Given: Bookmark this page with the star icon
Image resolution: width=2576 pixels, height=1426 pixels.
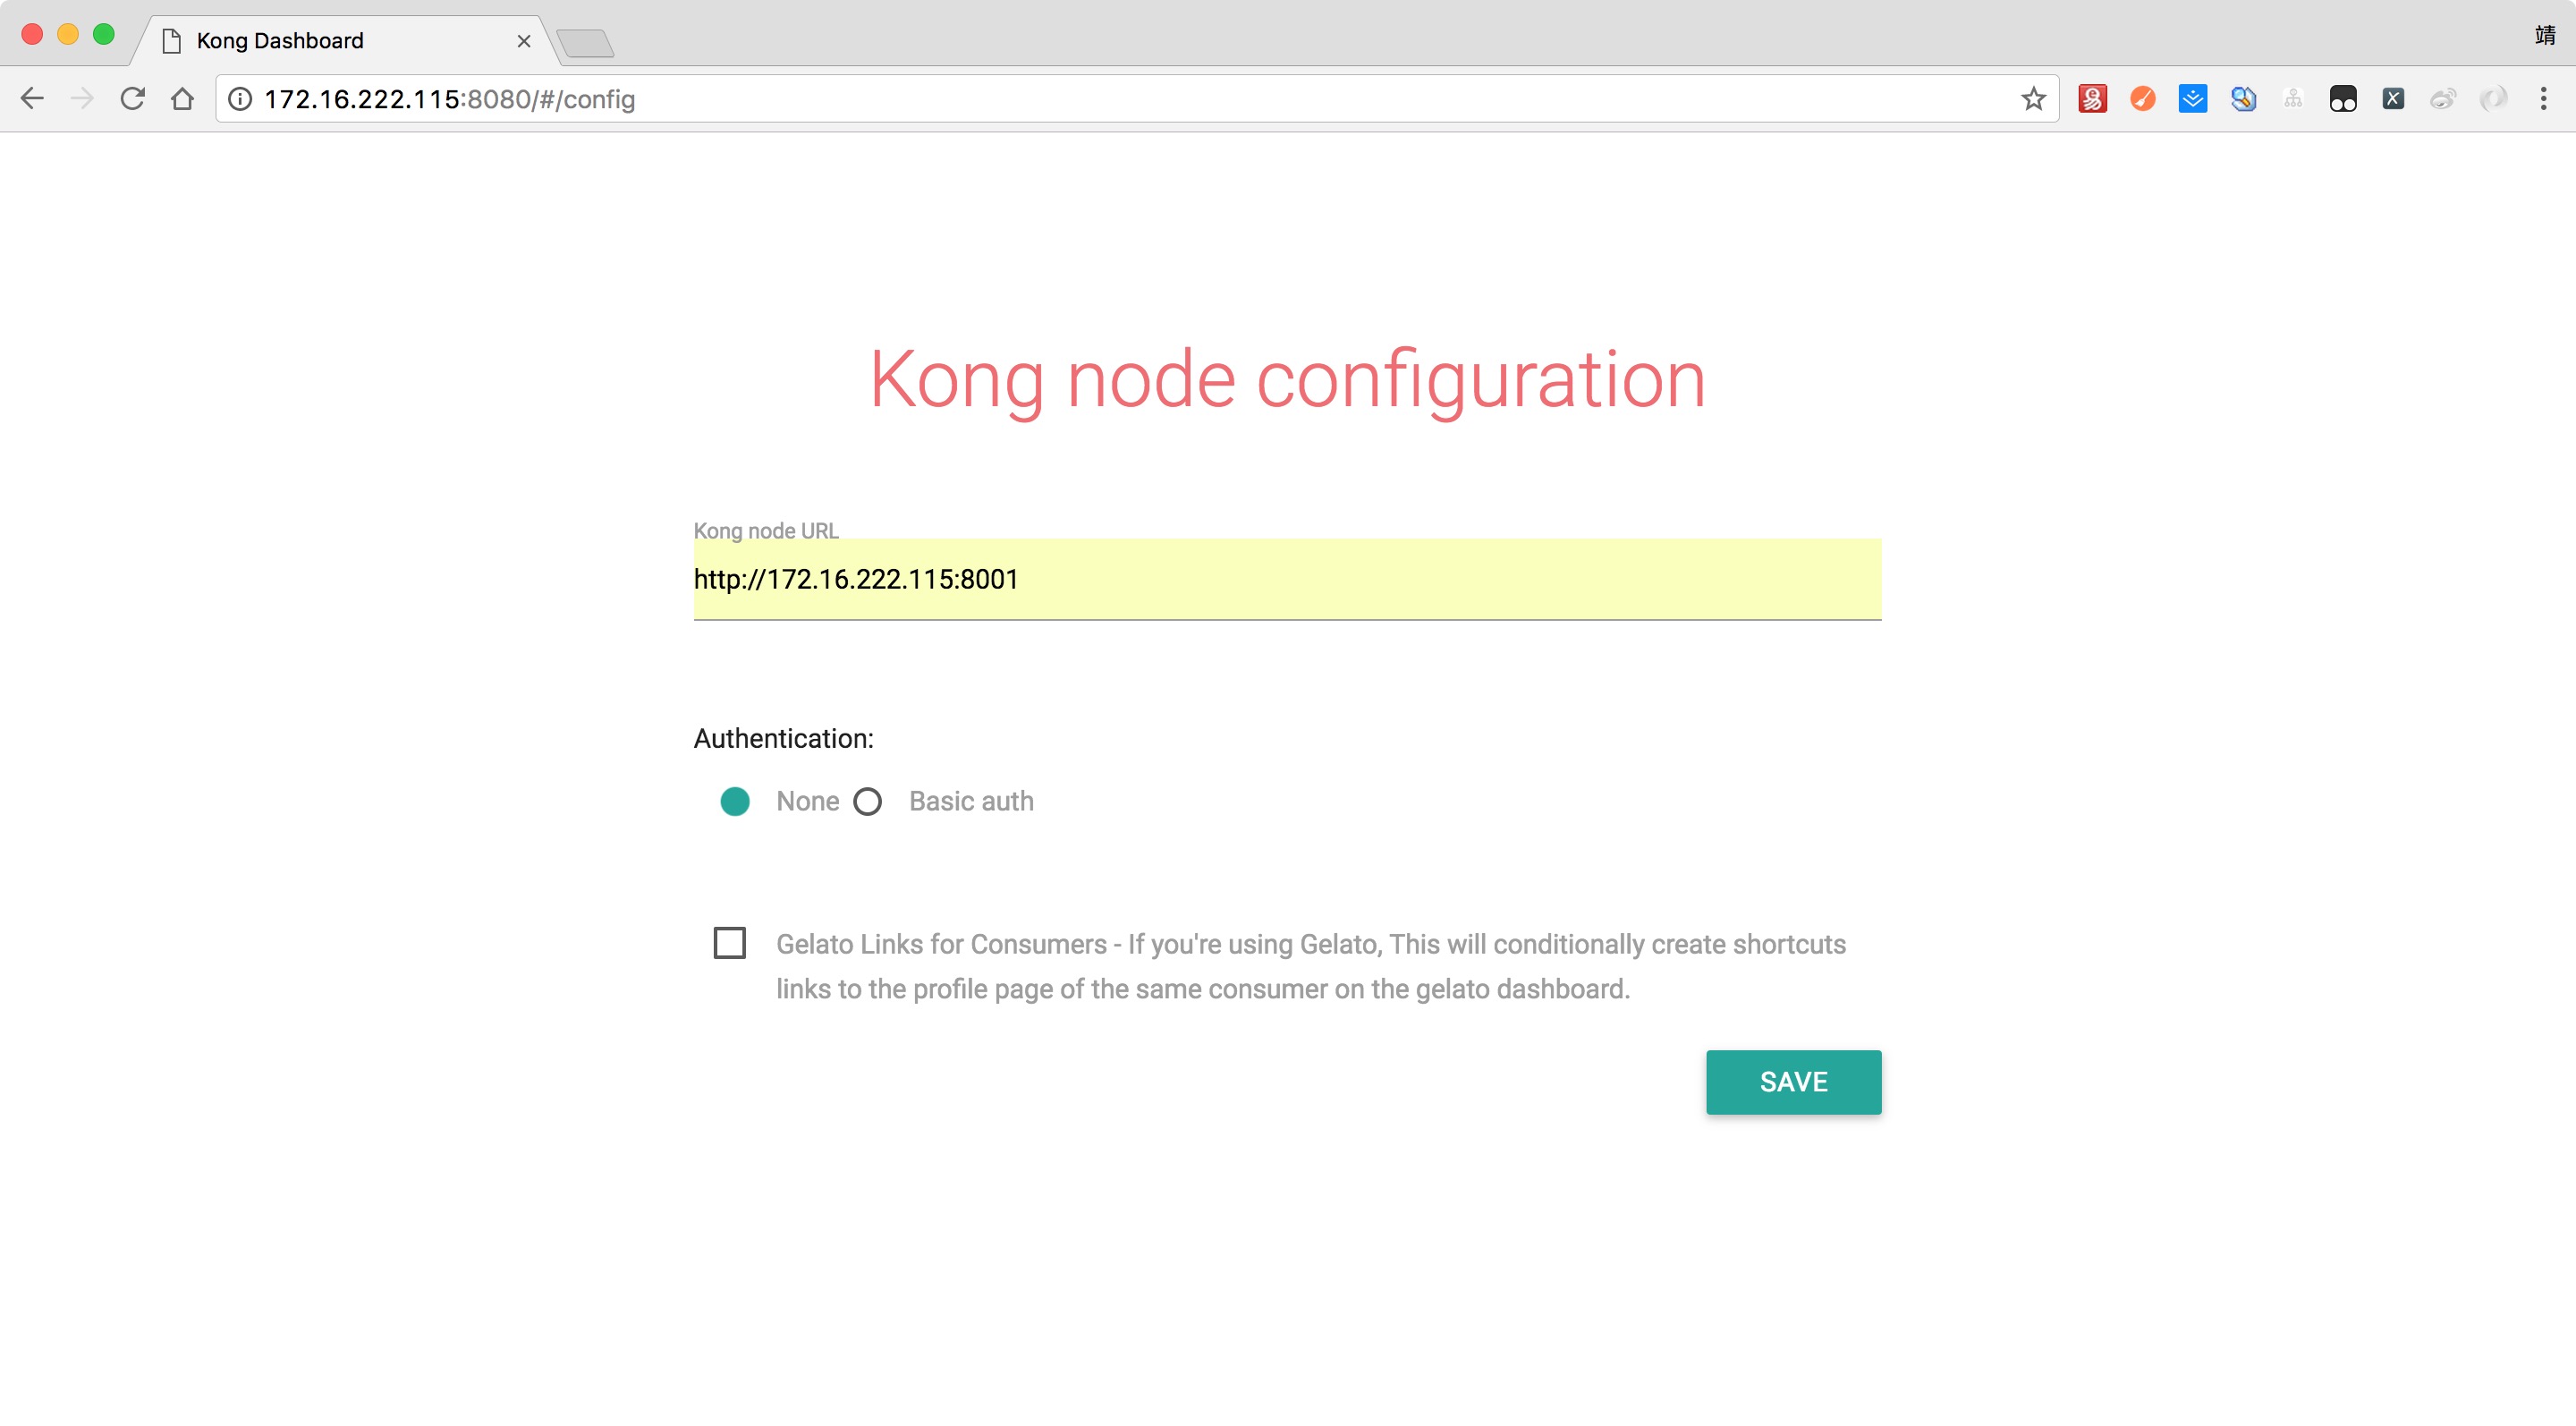Looking at the screenshot, I should (2033, 99).
